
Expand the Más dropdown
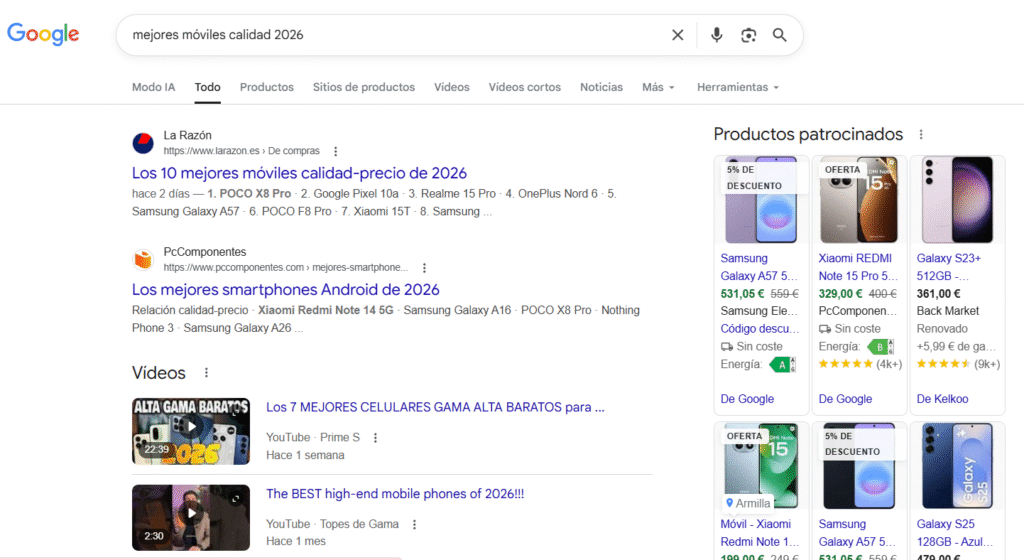click(658, 87)
